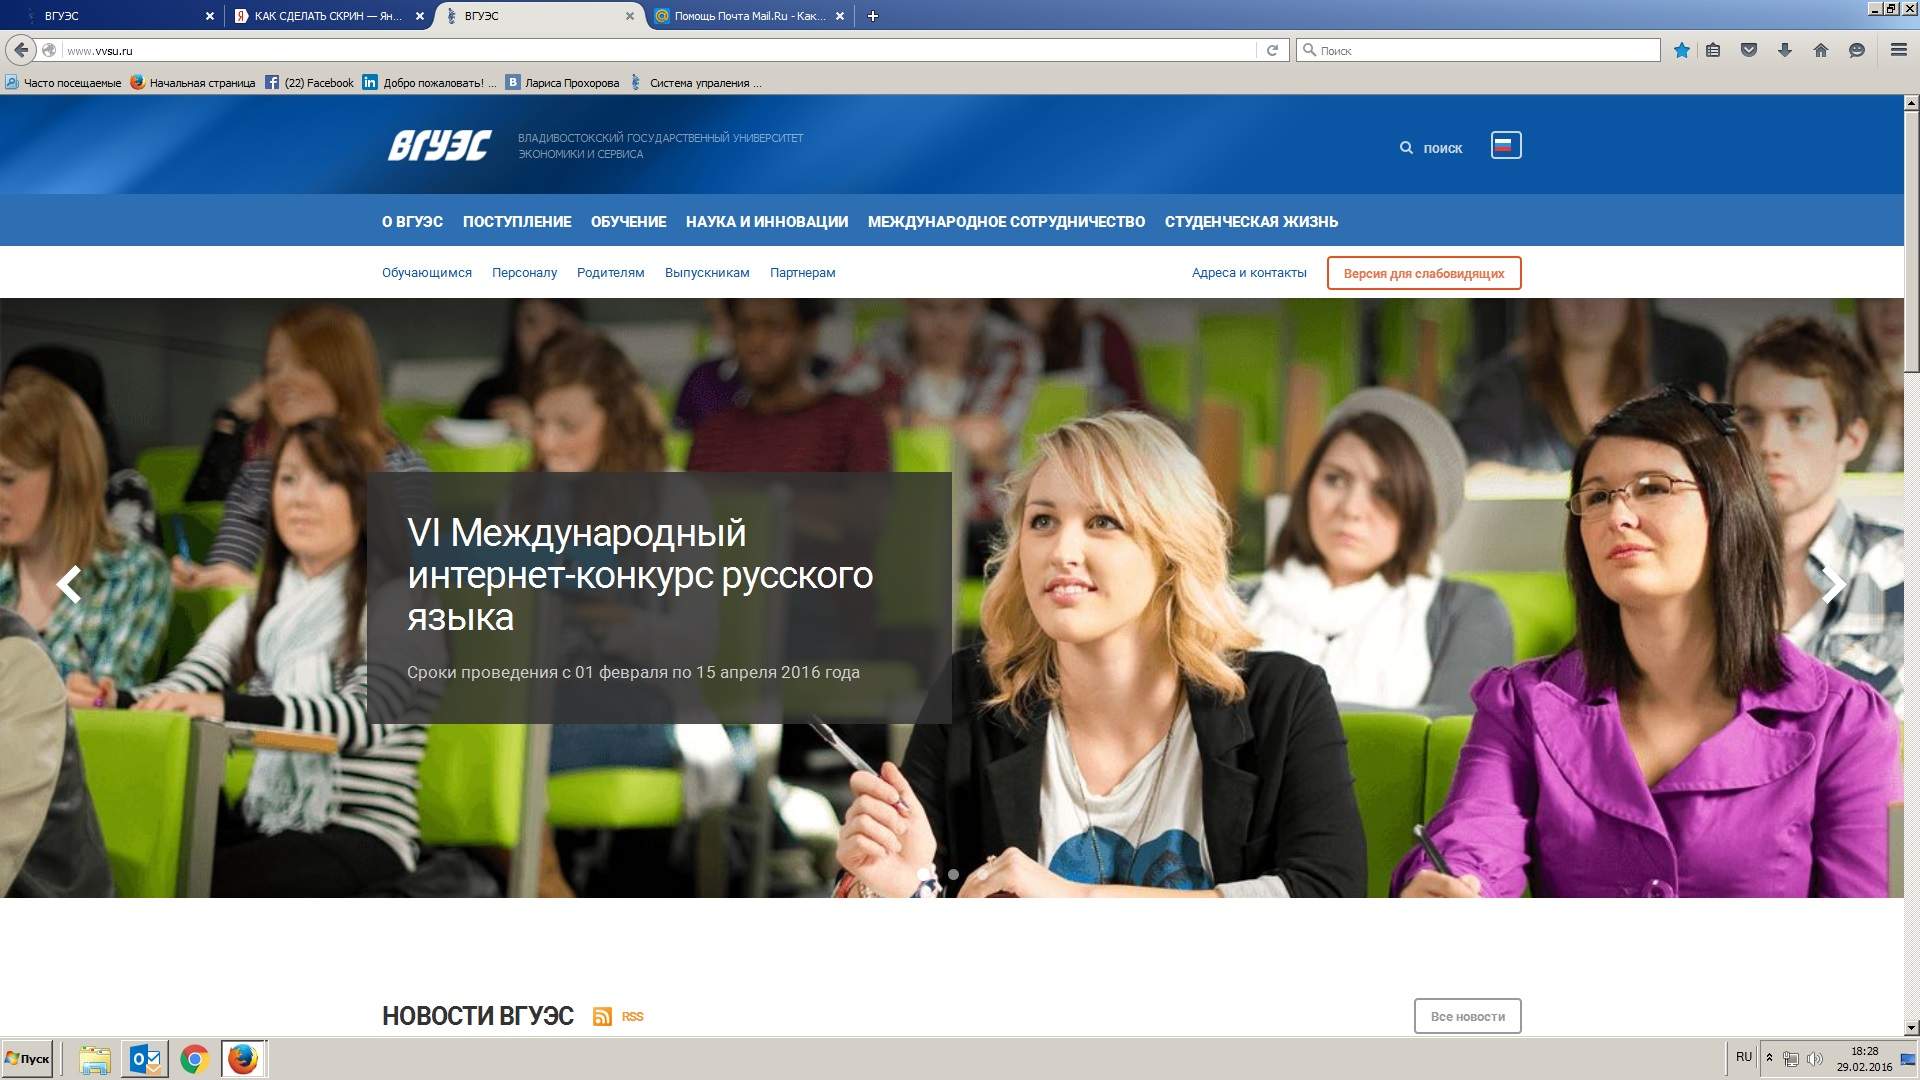Open the Firefox Hello chat icon
The image size is (1920, 1080).
tap(1857, 50)
